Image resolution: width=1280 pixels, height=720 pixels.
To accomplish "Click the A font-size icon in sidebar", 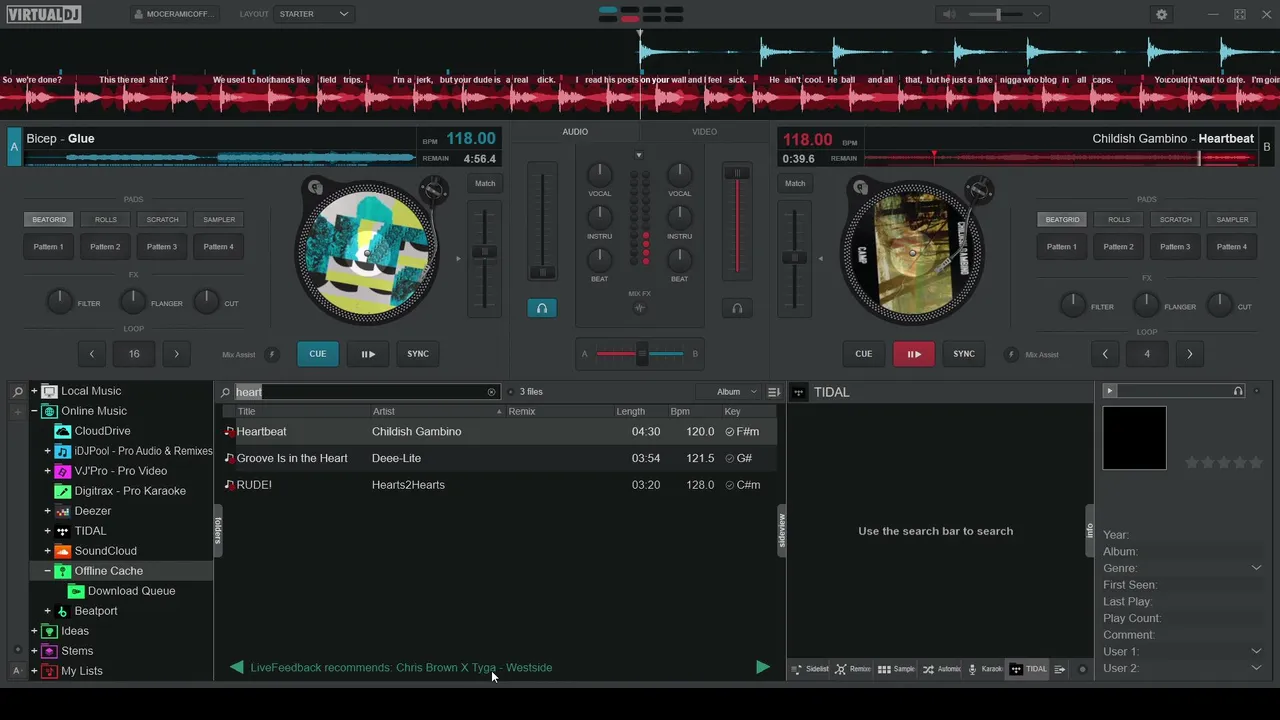I will coord(17,671).
